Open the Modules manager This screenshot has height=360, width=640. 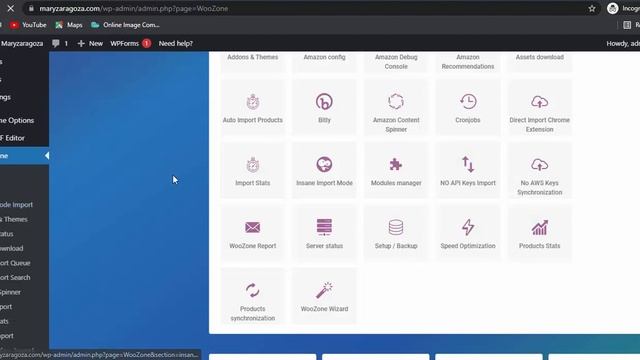pos(396,170)
